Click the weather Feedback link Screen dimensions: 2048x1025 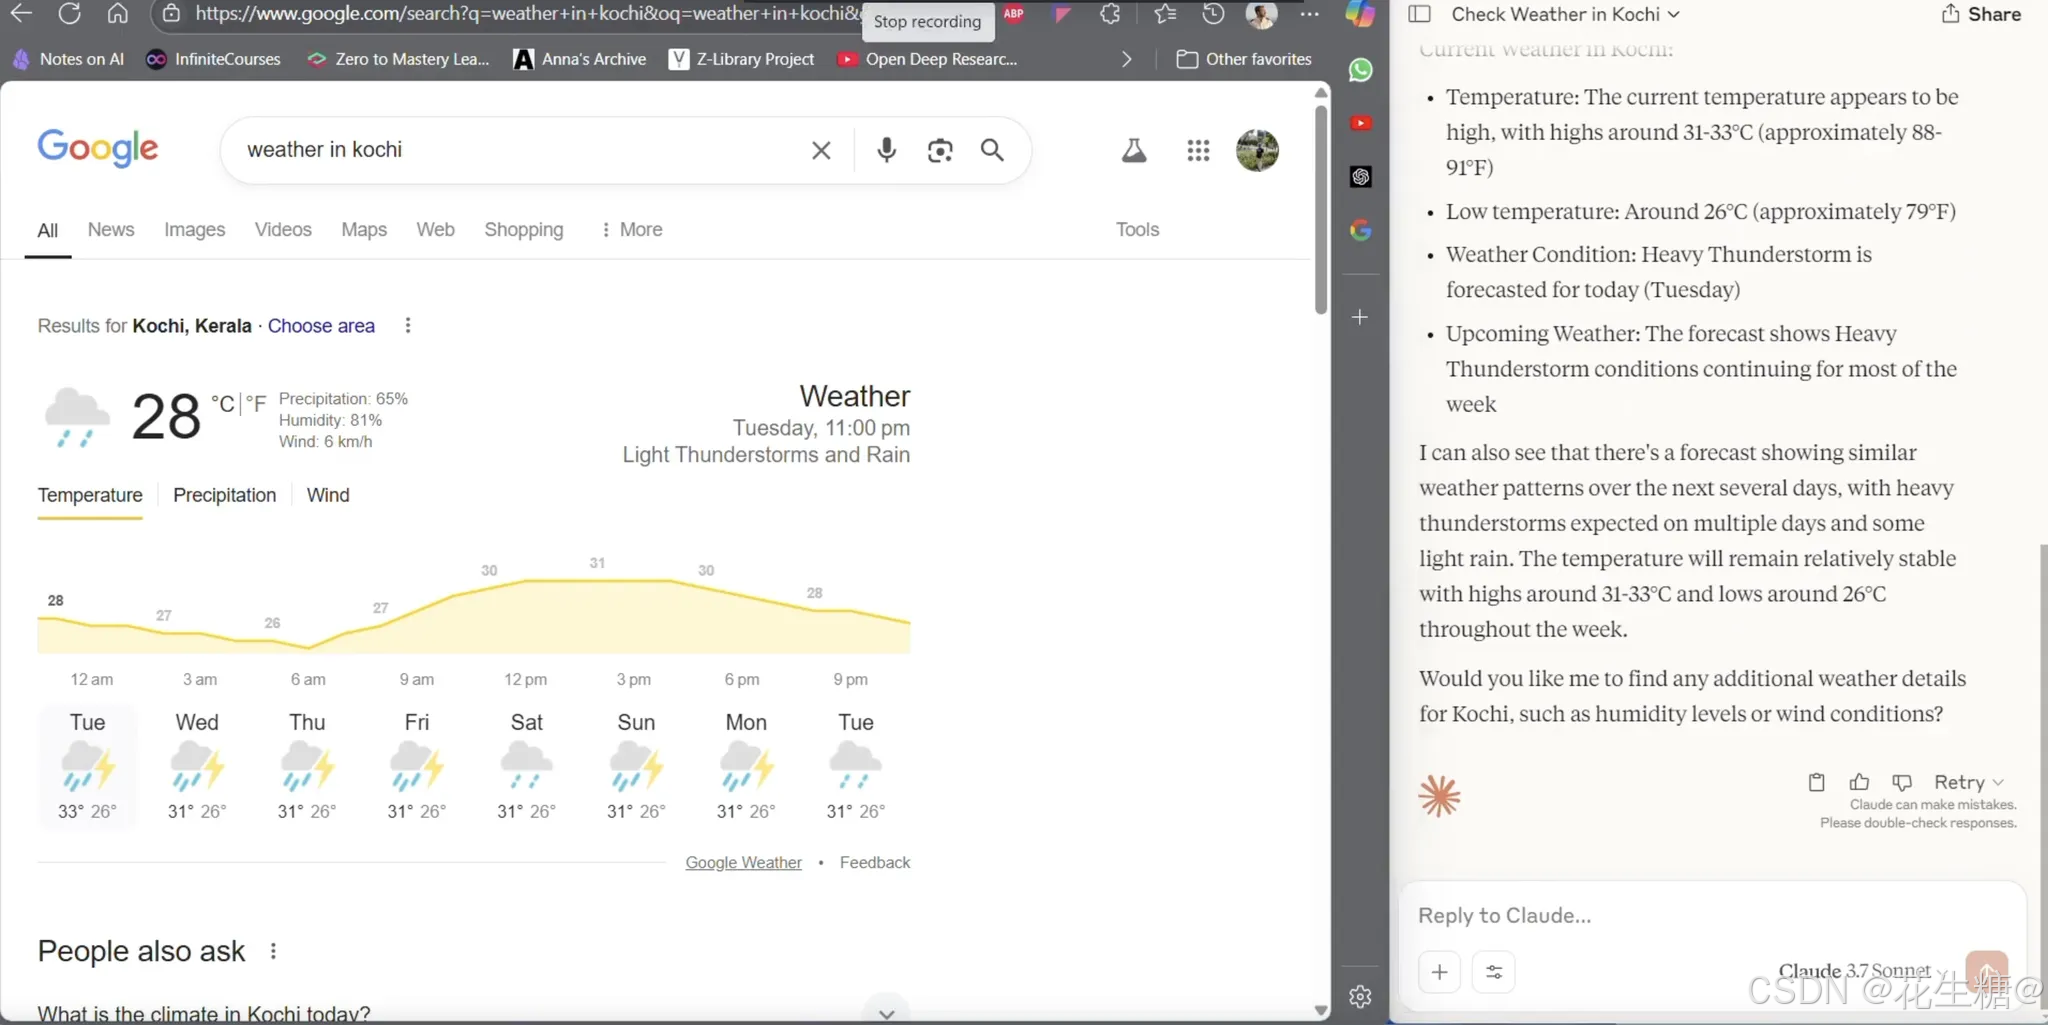pyautogui.click(x=874, y=862)
